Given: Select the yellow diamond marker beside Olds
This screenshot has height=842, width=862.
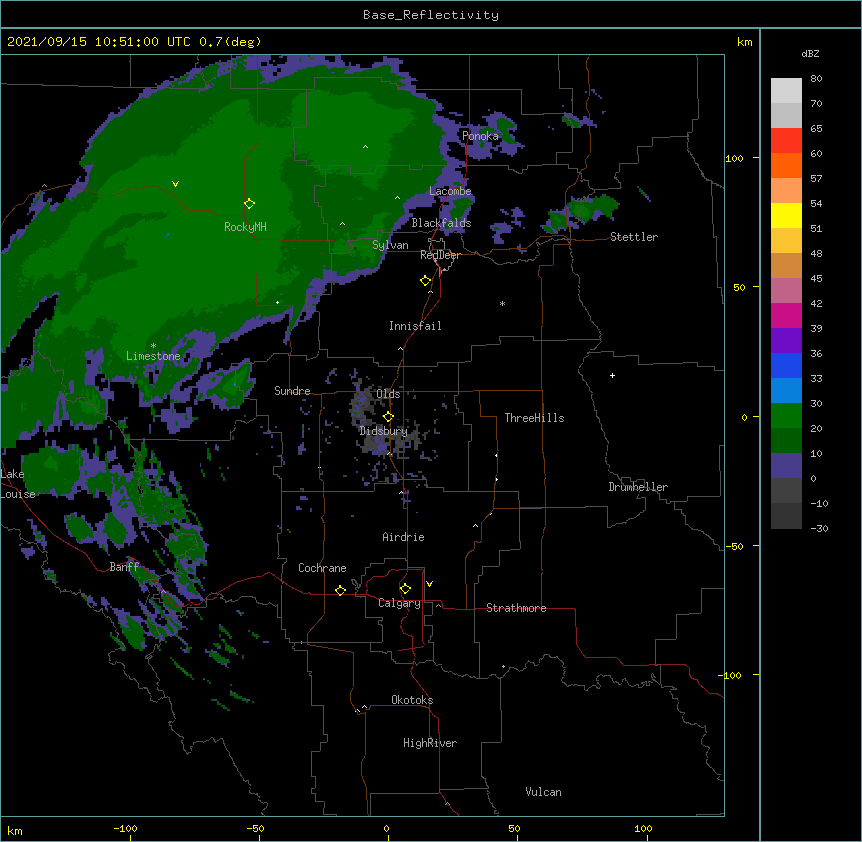Looking at the screenshot, I should click(x=388, y=417).
